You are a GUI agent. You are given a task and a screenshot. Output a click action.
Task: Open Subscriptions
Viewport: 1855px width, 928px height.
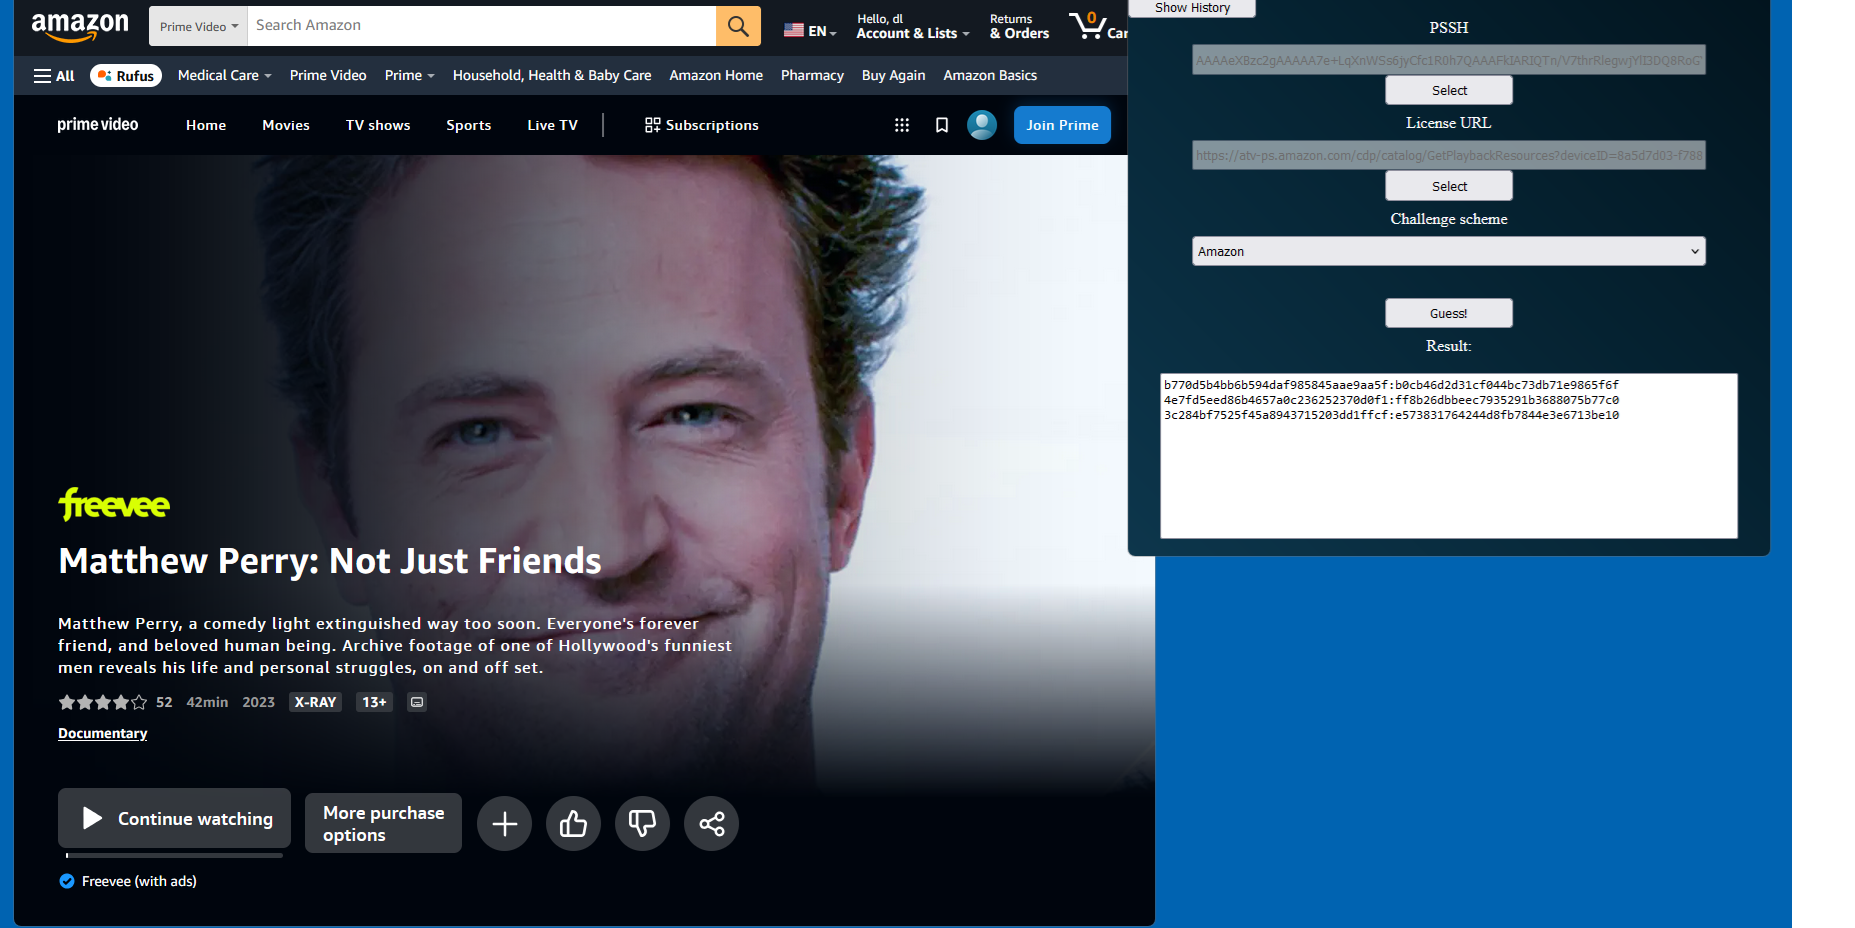pos(702,125)
